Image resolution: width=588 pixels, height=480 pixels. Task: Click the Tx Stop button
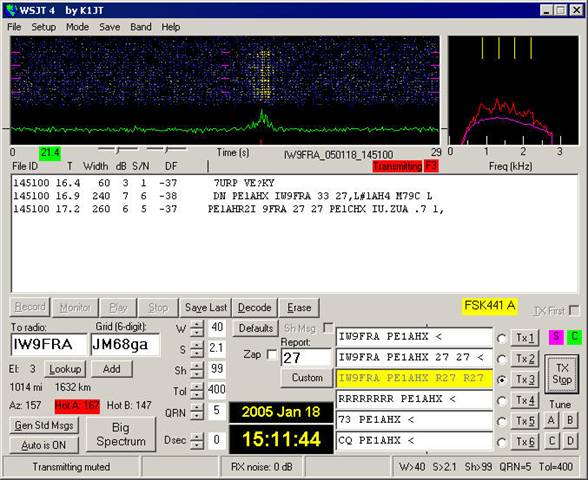[x=561, y=374]
